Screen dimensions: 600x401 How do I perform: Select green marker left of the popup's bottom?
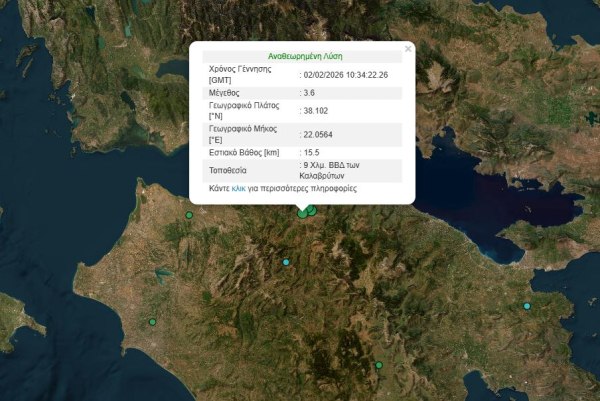coord(188,215)
